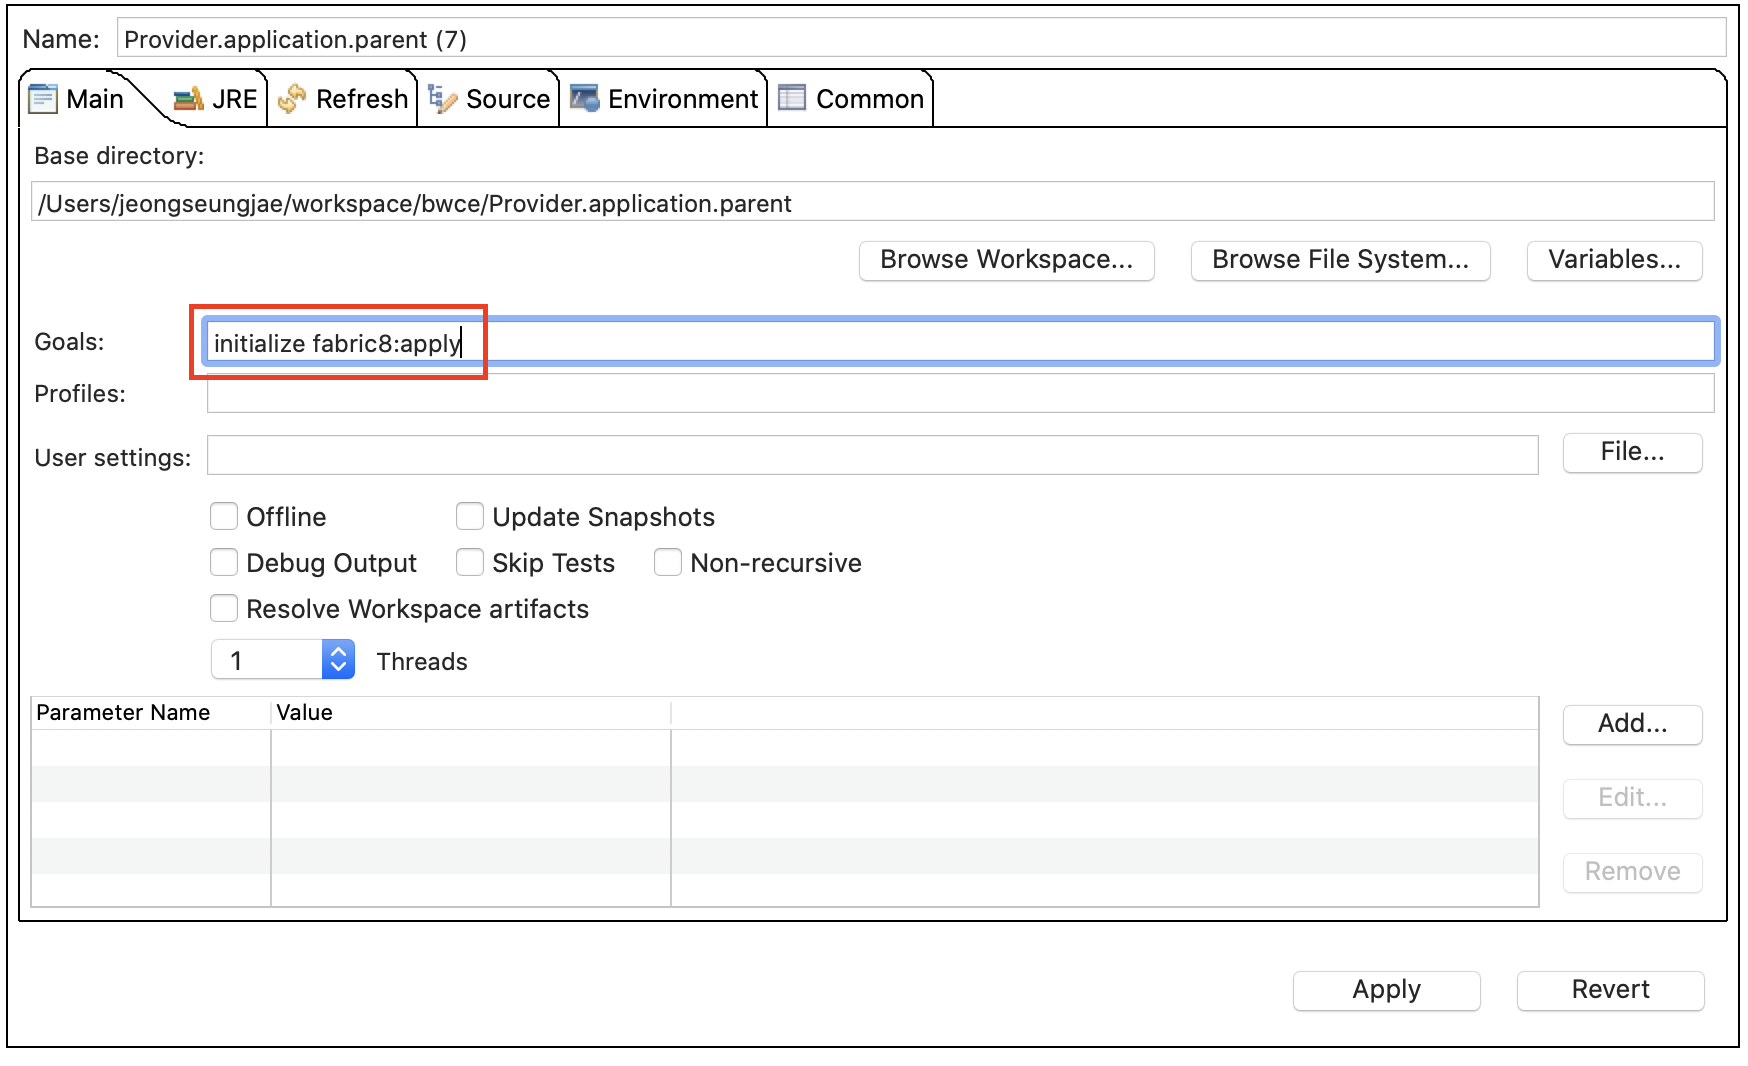Screen dimensions: 1748x1066
Task: Click the Profiles input field
Action: coord(960,393)
